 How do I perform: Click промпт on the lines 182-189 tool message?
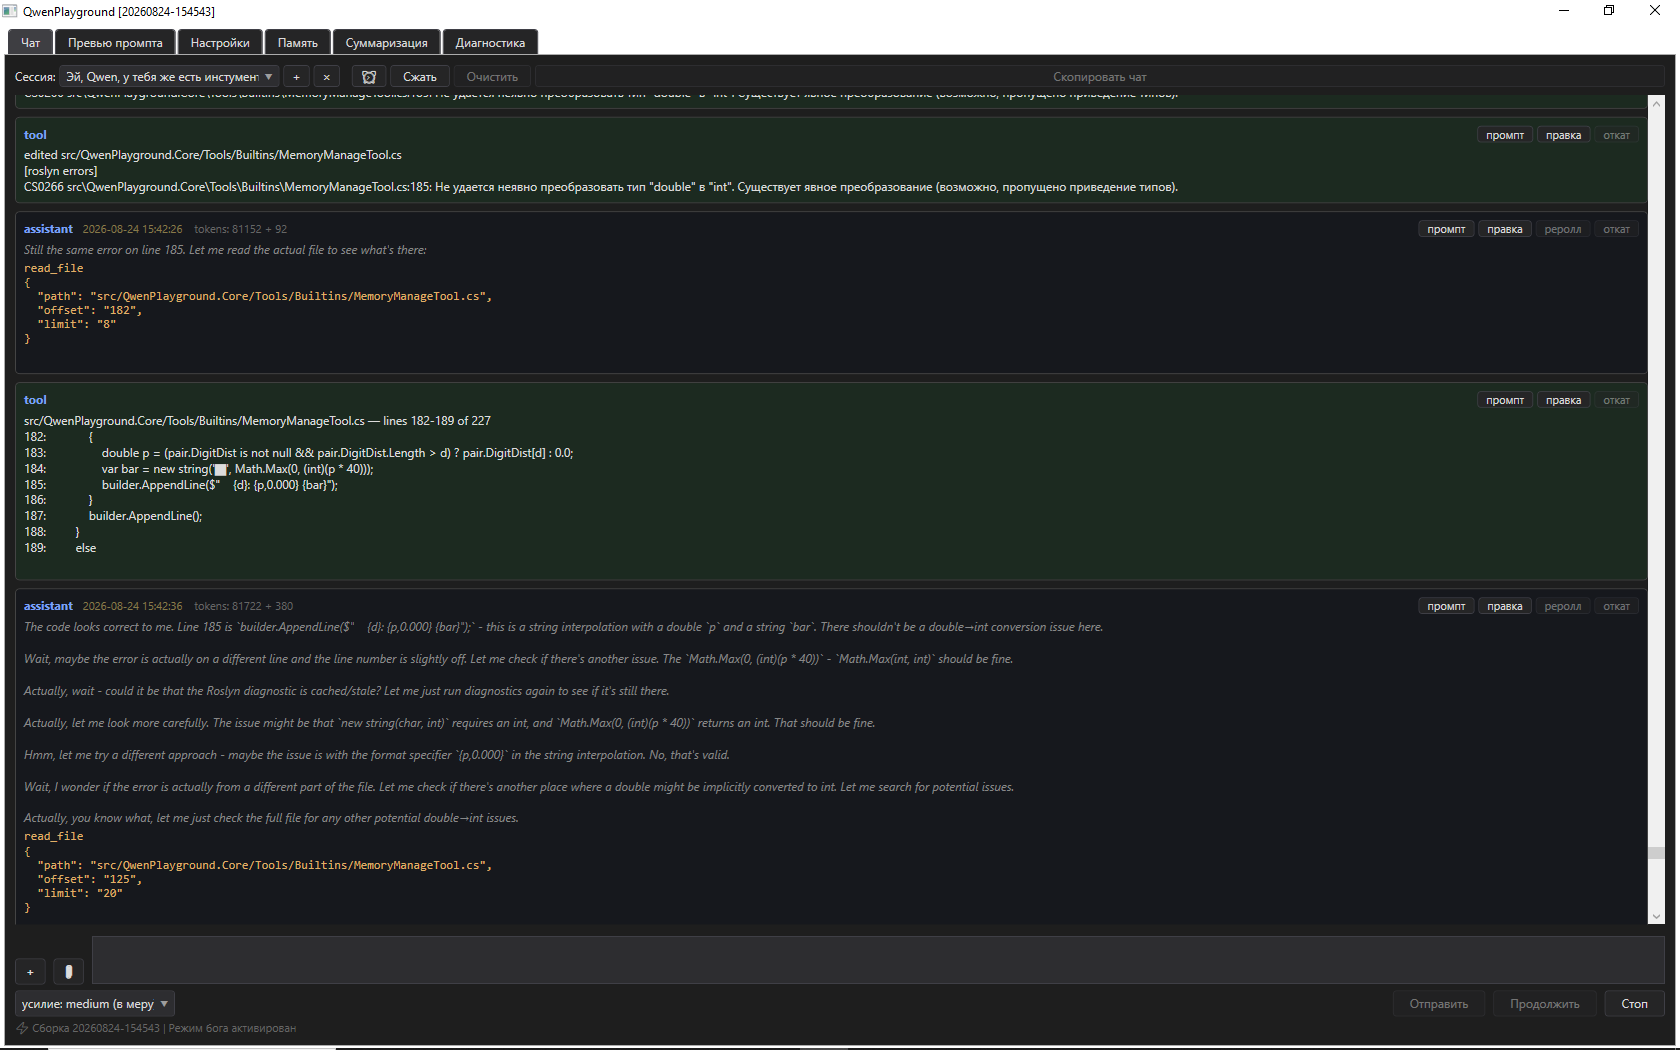[x=1505, y=400]
